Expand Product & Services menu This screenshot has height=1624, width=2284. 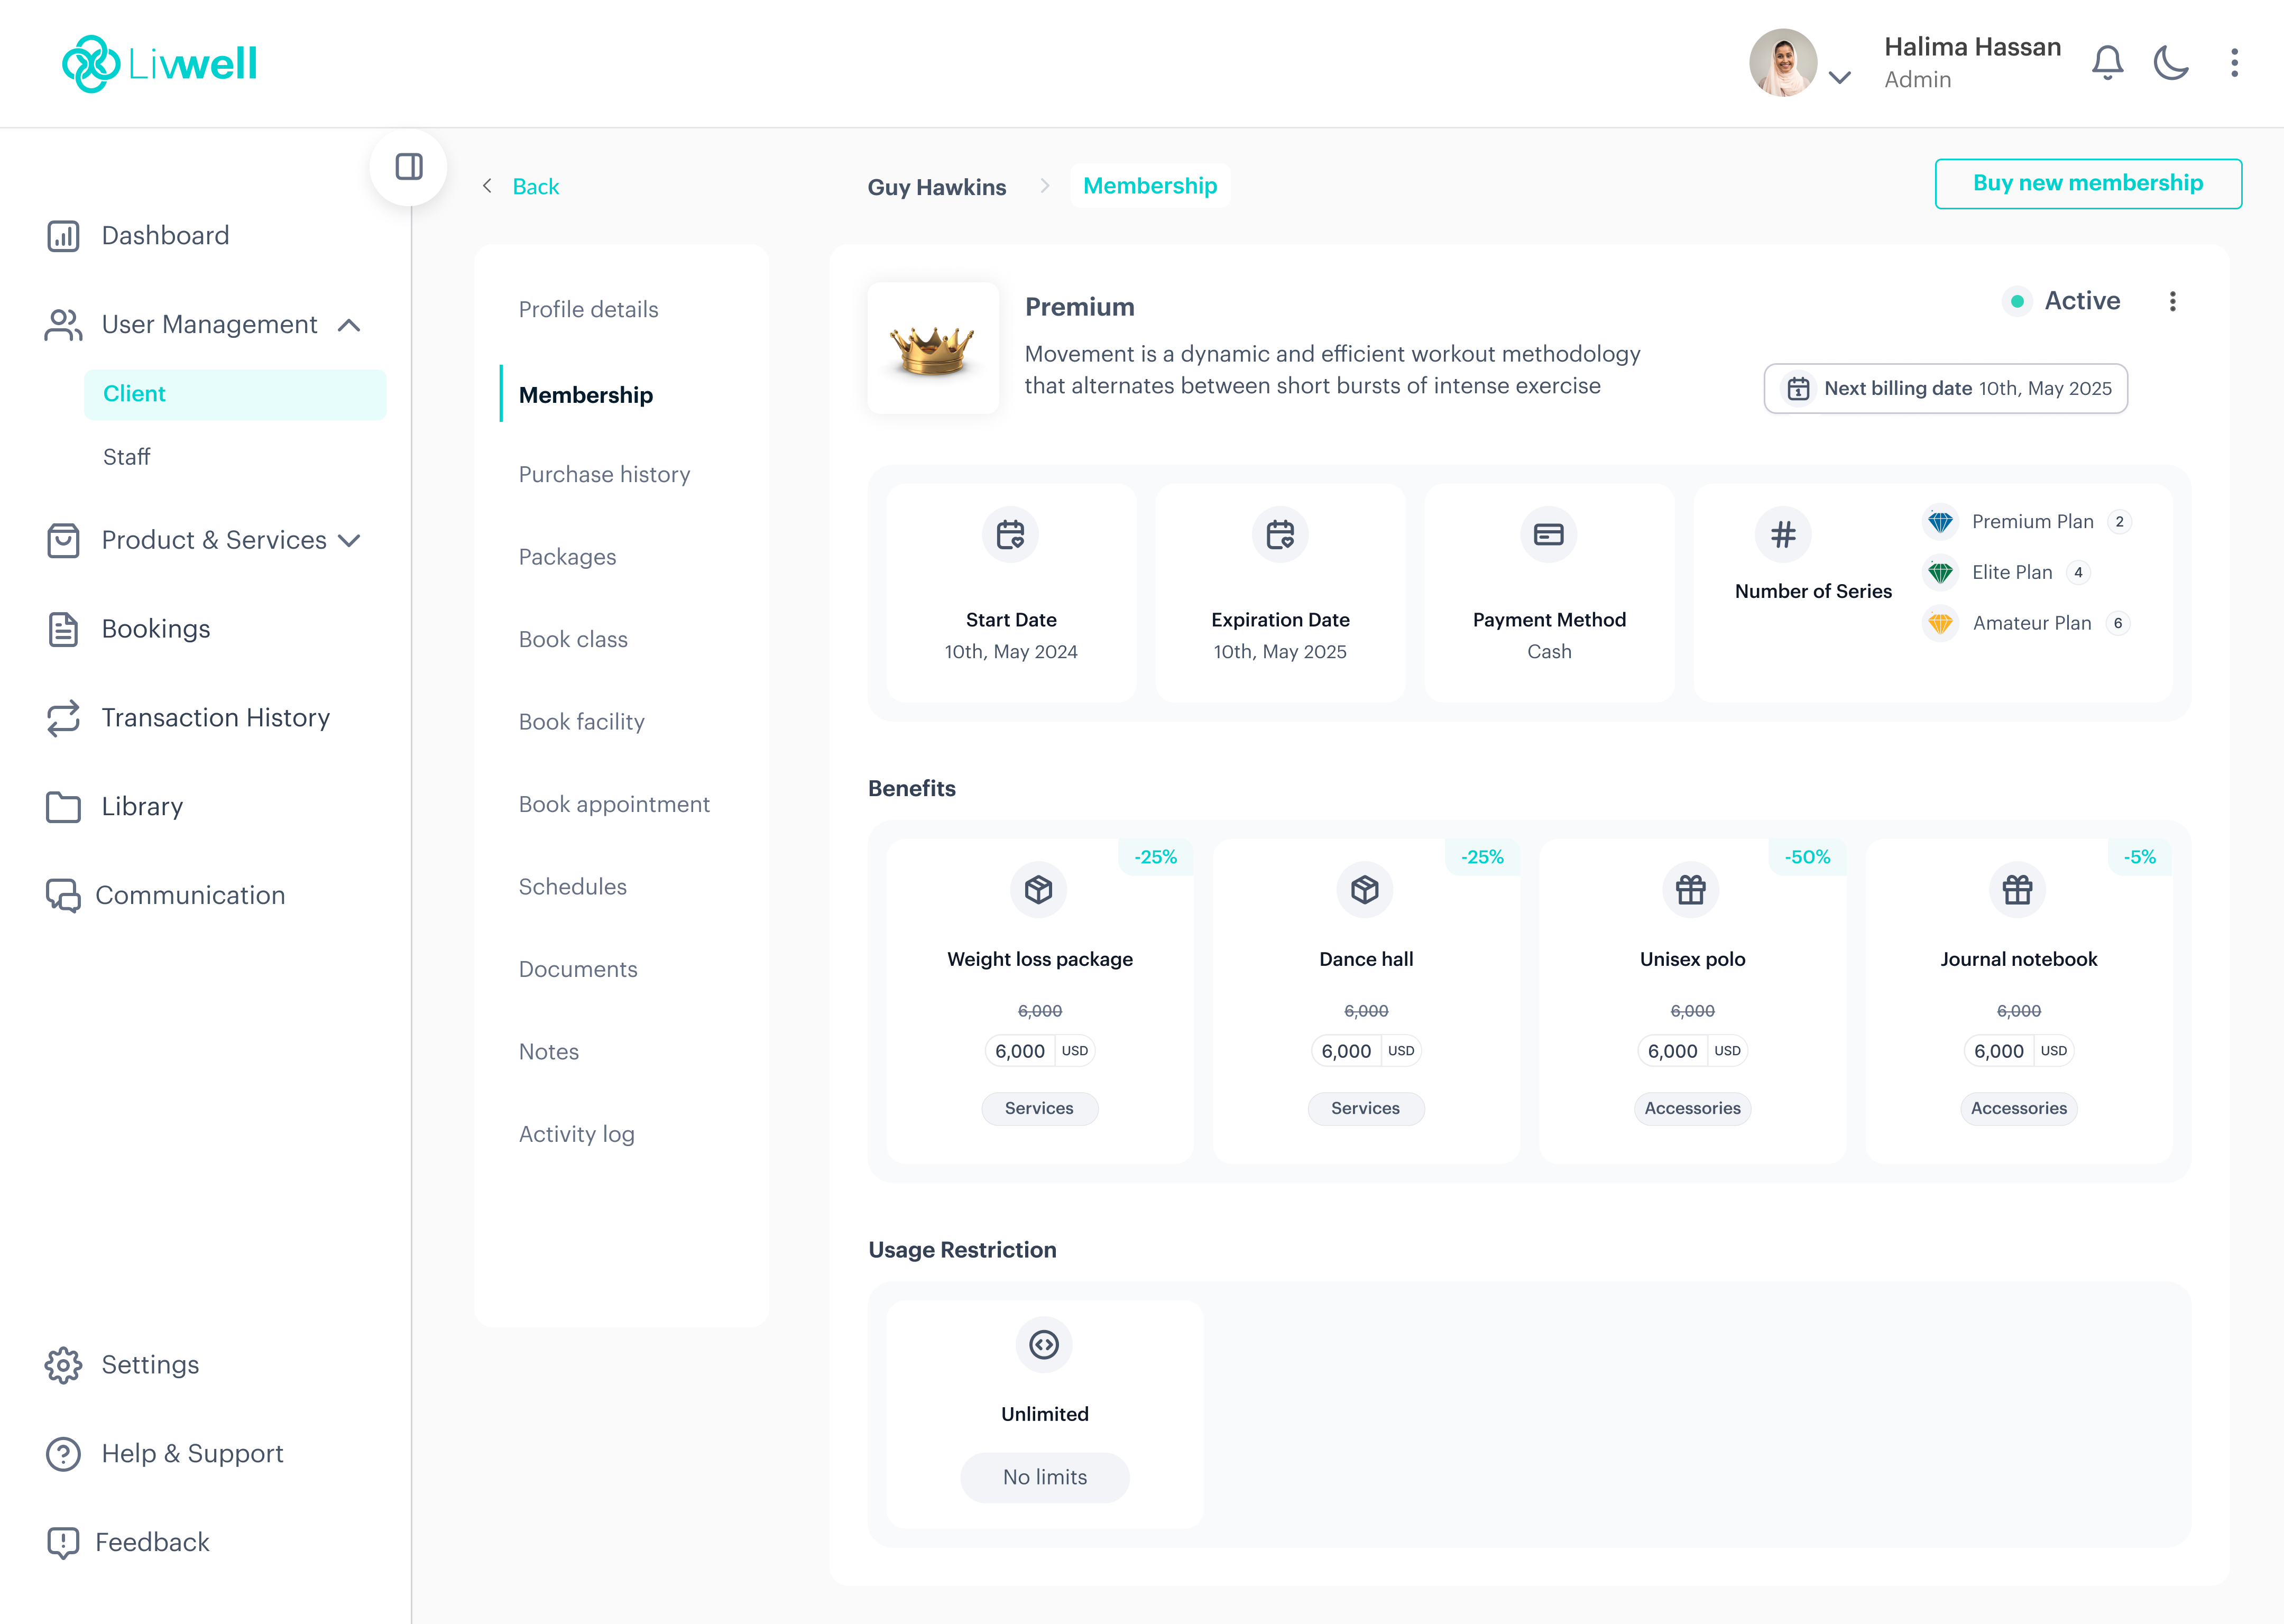point(349,541)
